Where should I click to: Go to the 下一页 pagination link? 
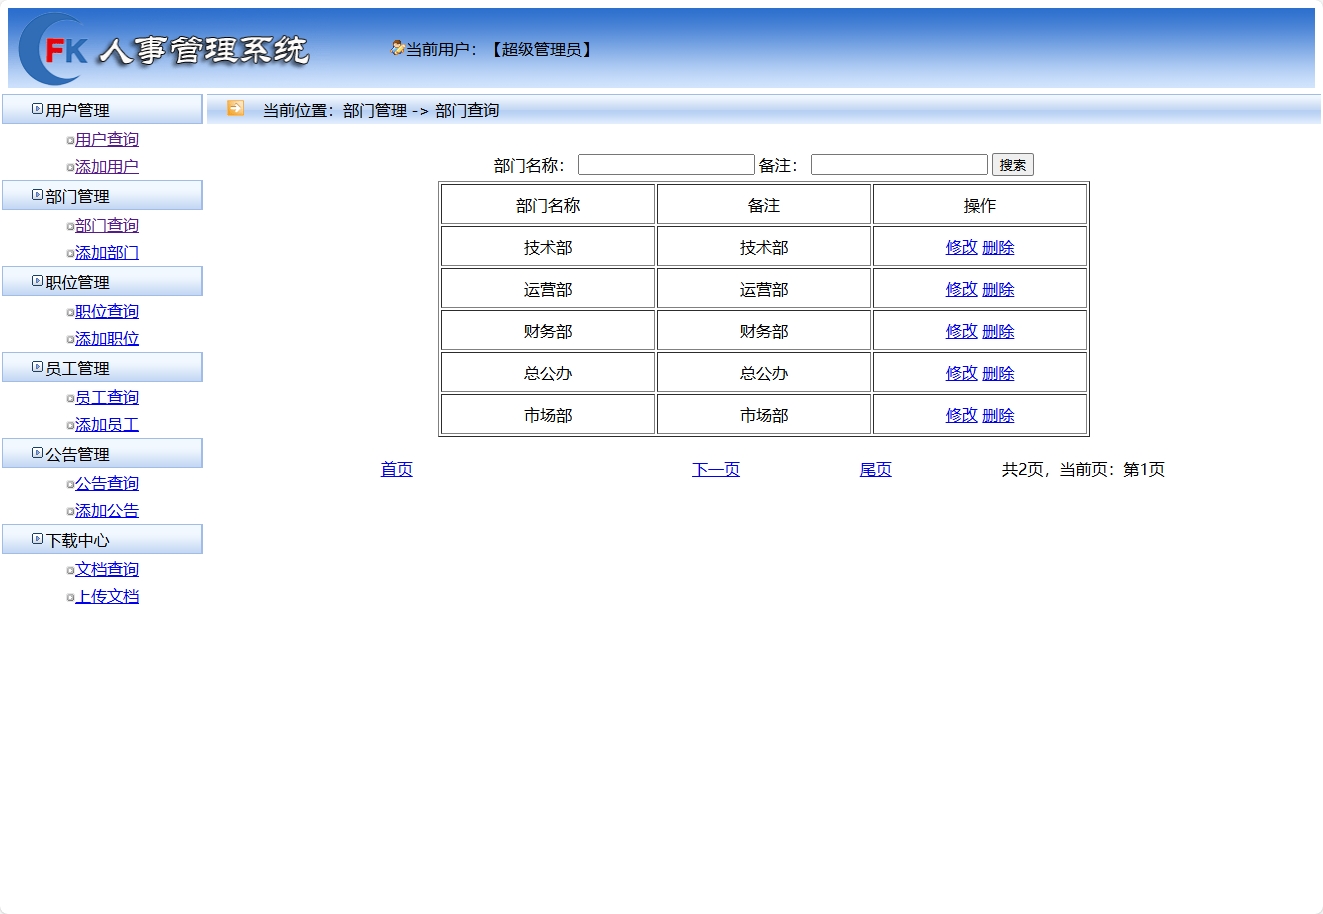pos(715,469)
